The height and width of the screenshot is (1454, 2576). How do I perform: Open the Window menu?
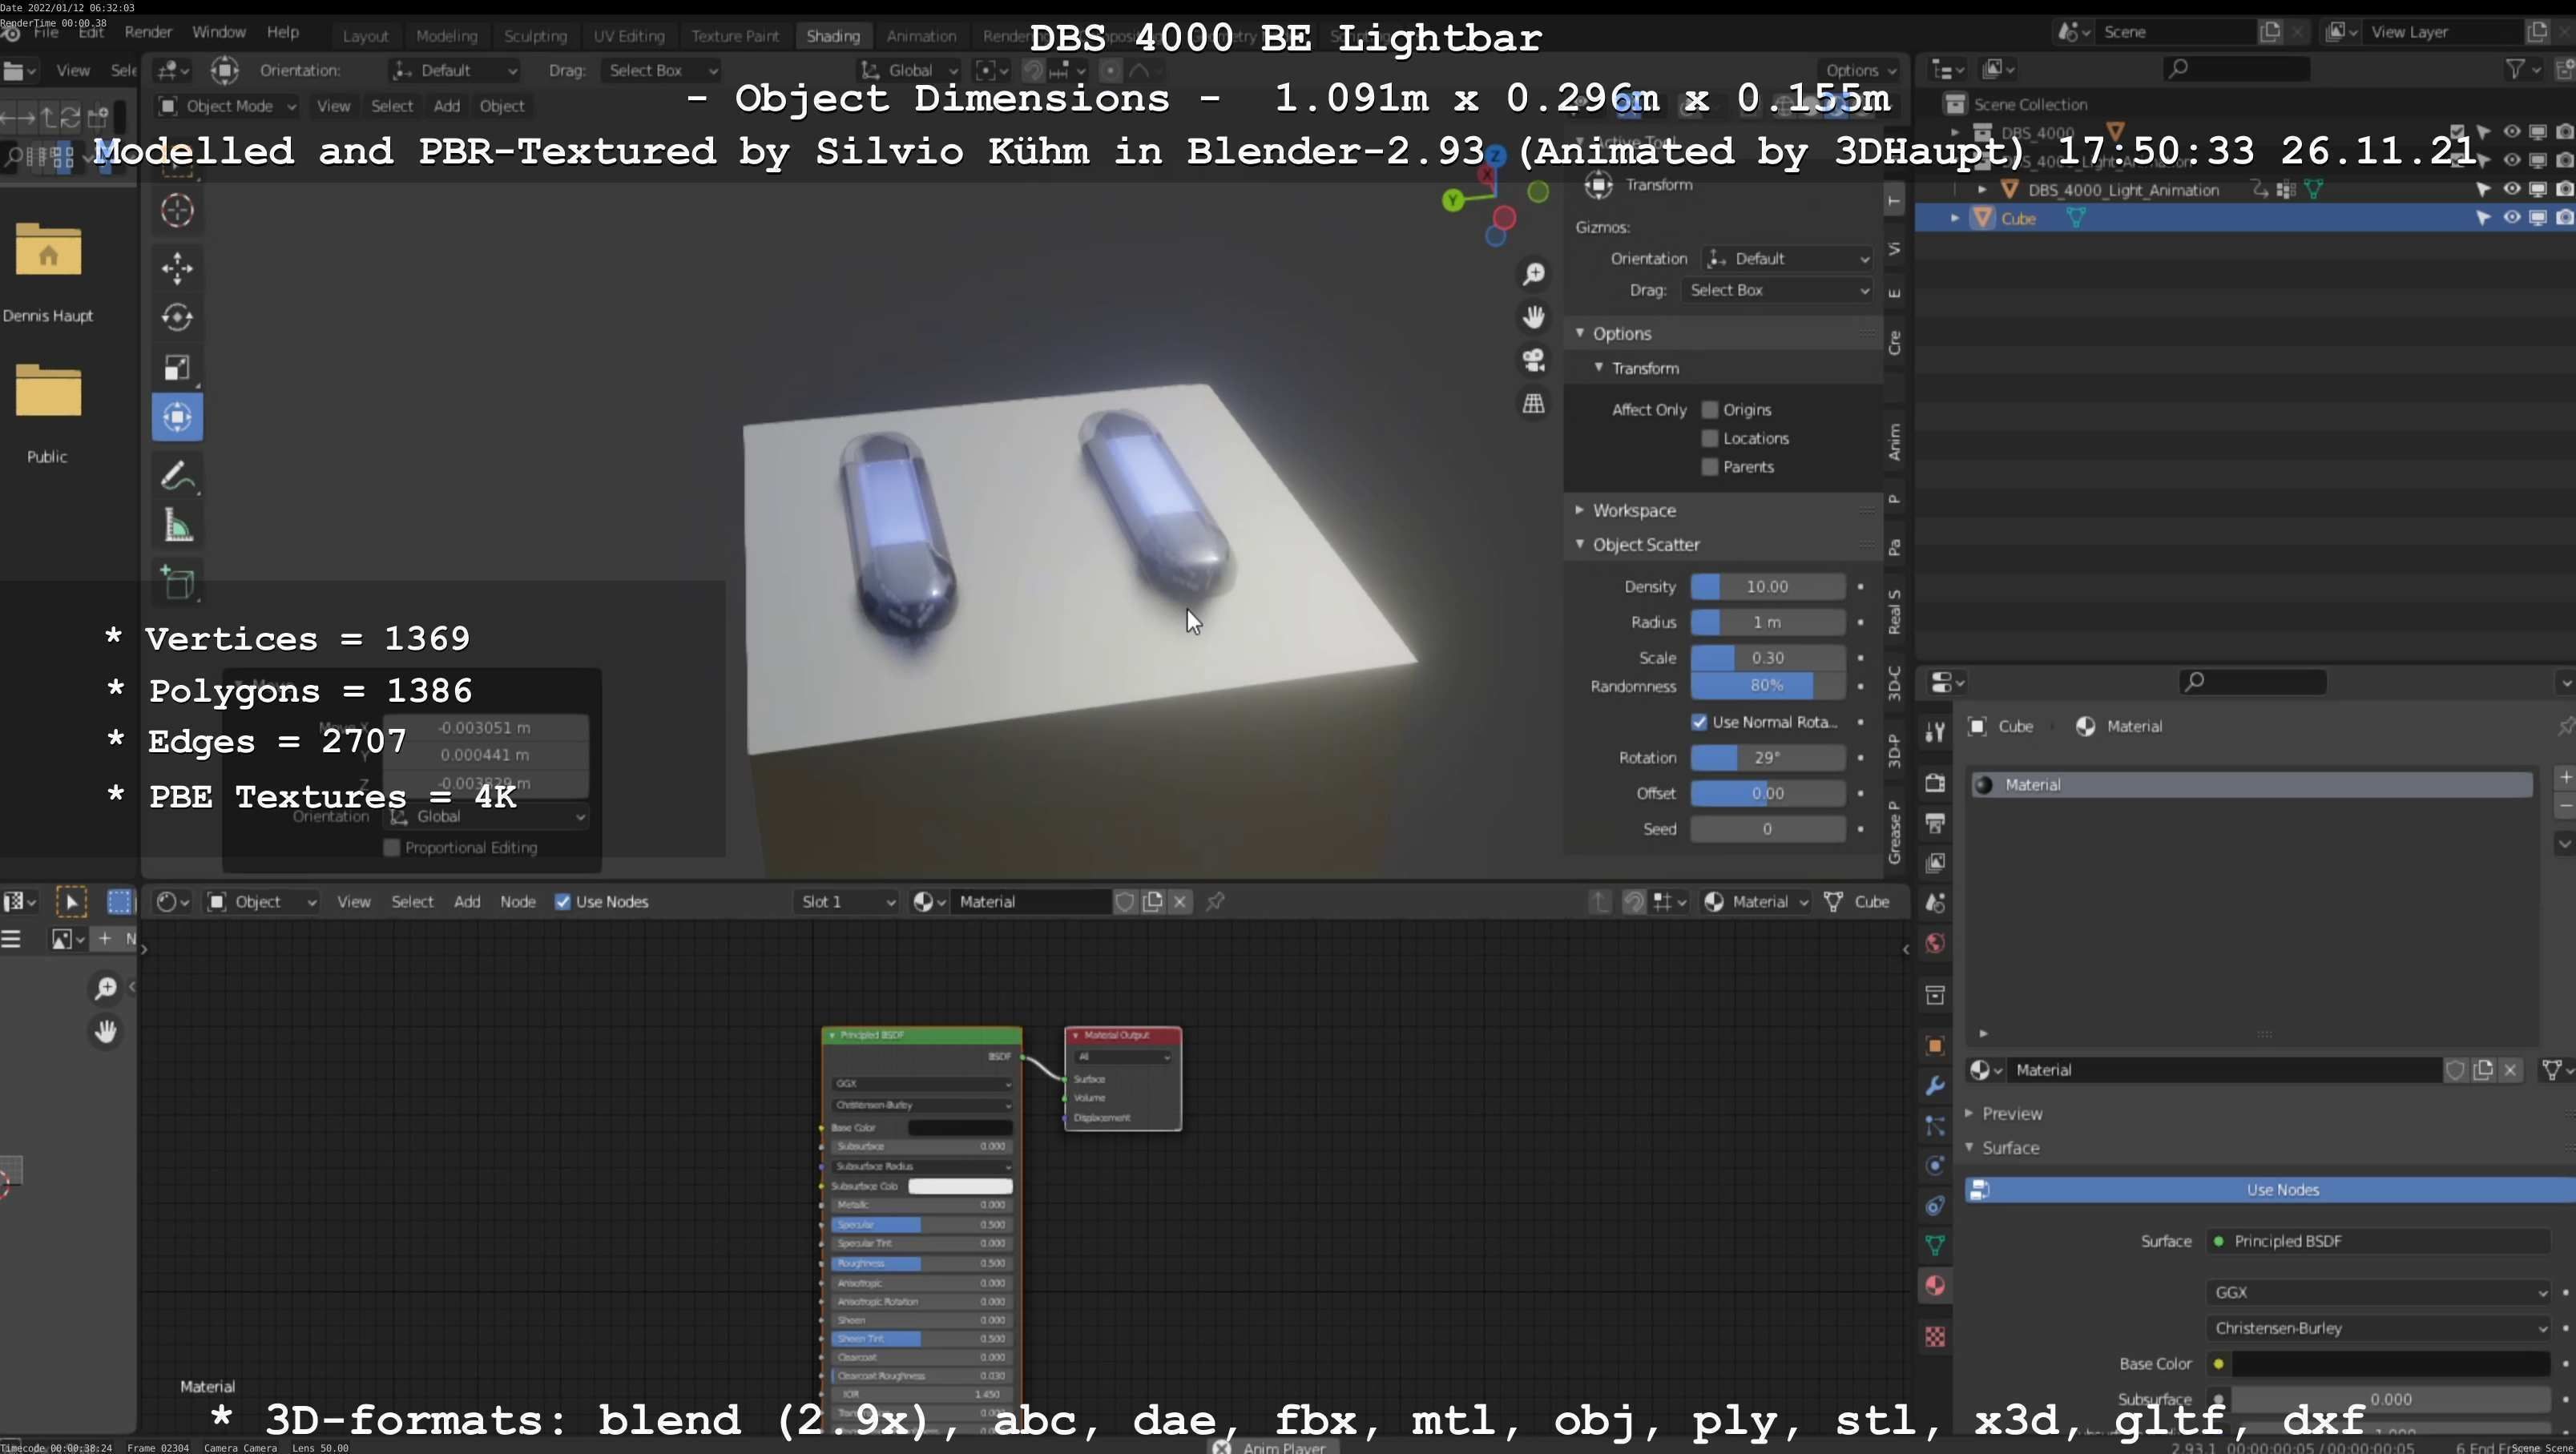[x=218, y=32]
